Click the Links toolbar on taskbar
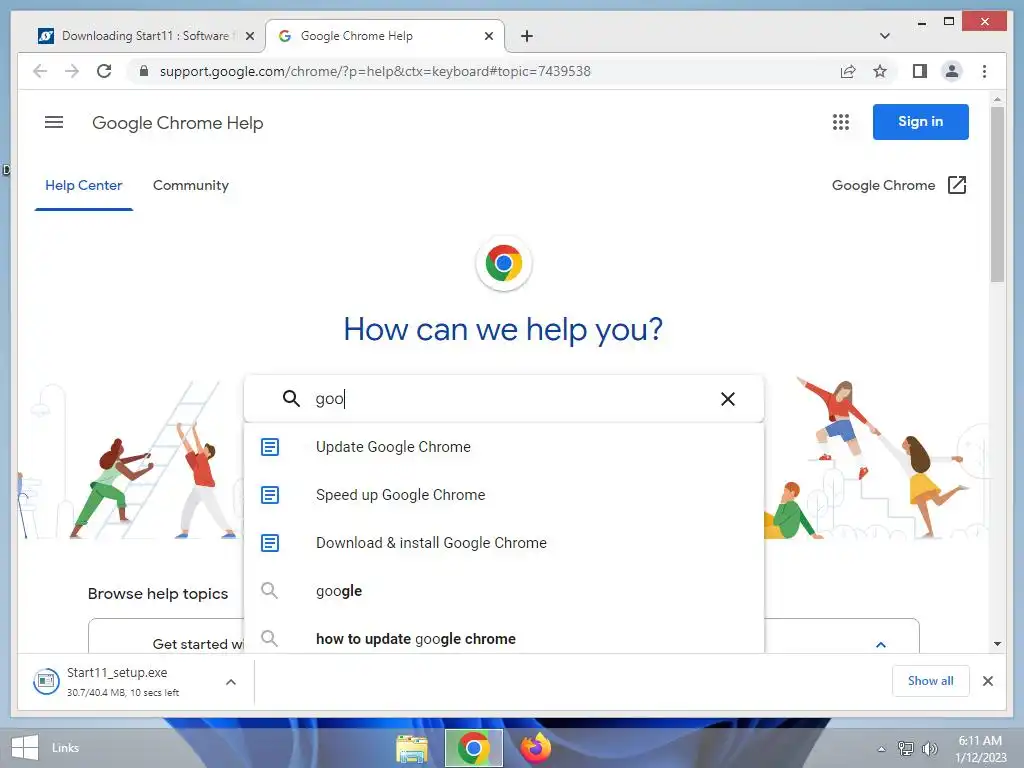The width and height of the screenshot is (1024, 768). coord(65,748)
